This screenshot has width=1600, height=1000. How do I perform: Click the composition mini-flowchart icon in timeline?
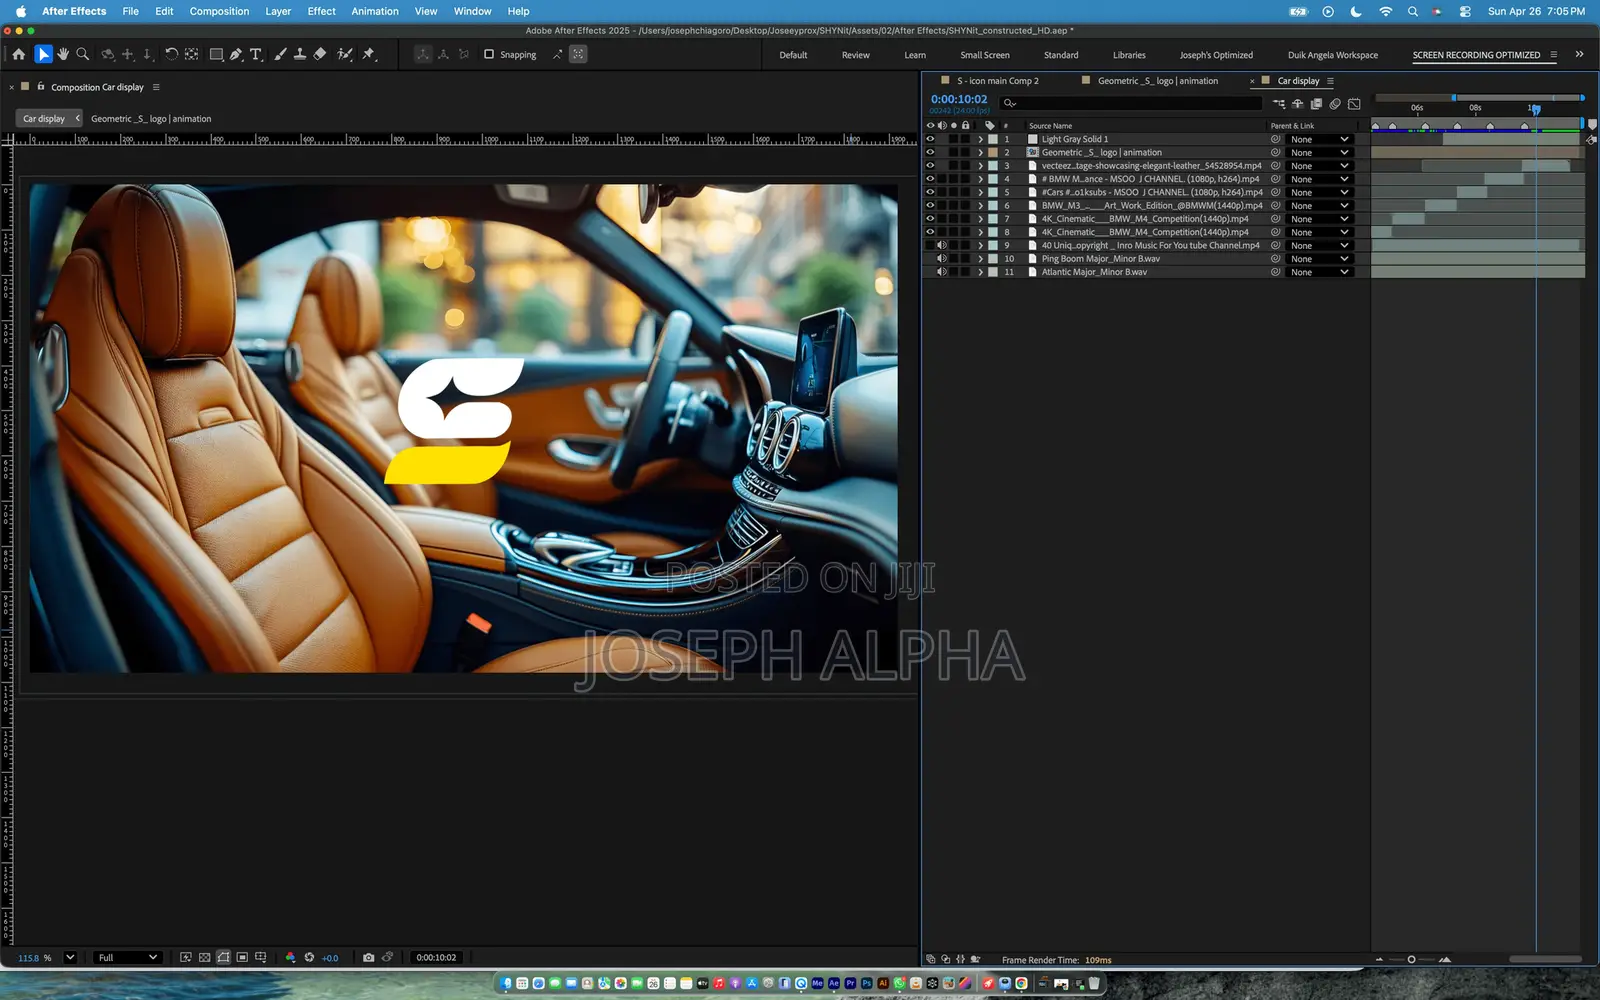[1279, 103]
